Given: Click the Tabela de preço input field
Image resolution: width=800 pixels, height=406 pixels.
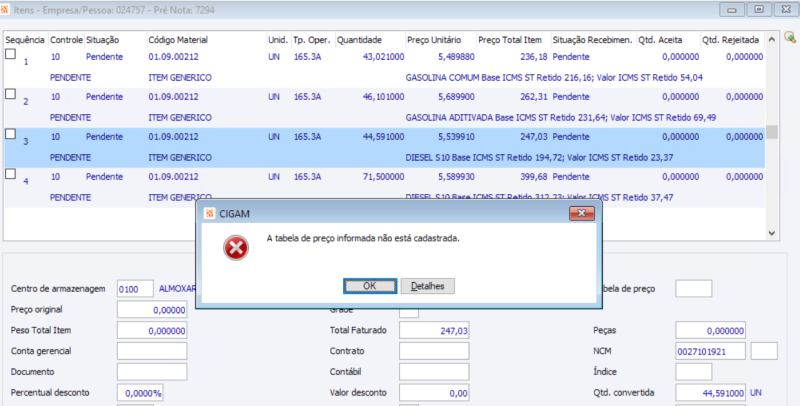Looking at the screenshot, I should click(x=693, y=289).
